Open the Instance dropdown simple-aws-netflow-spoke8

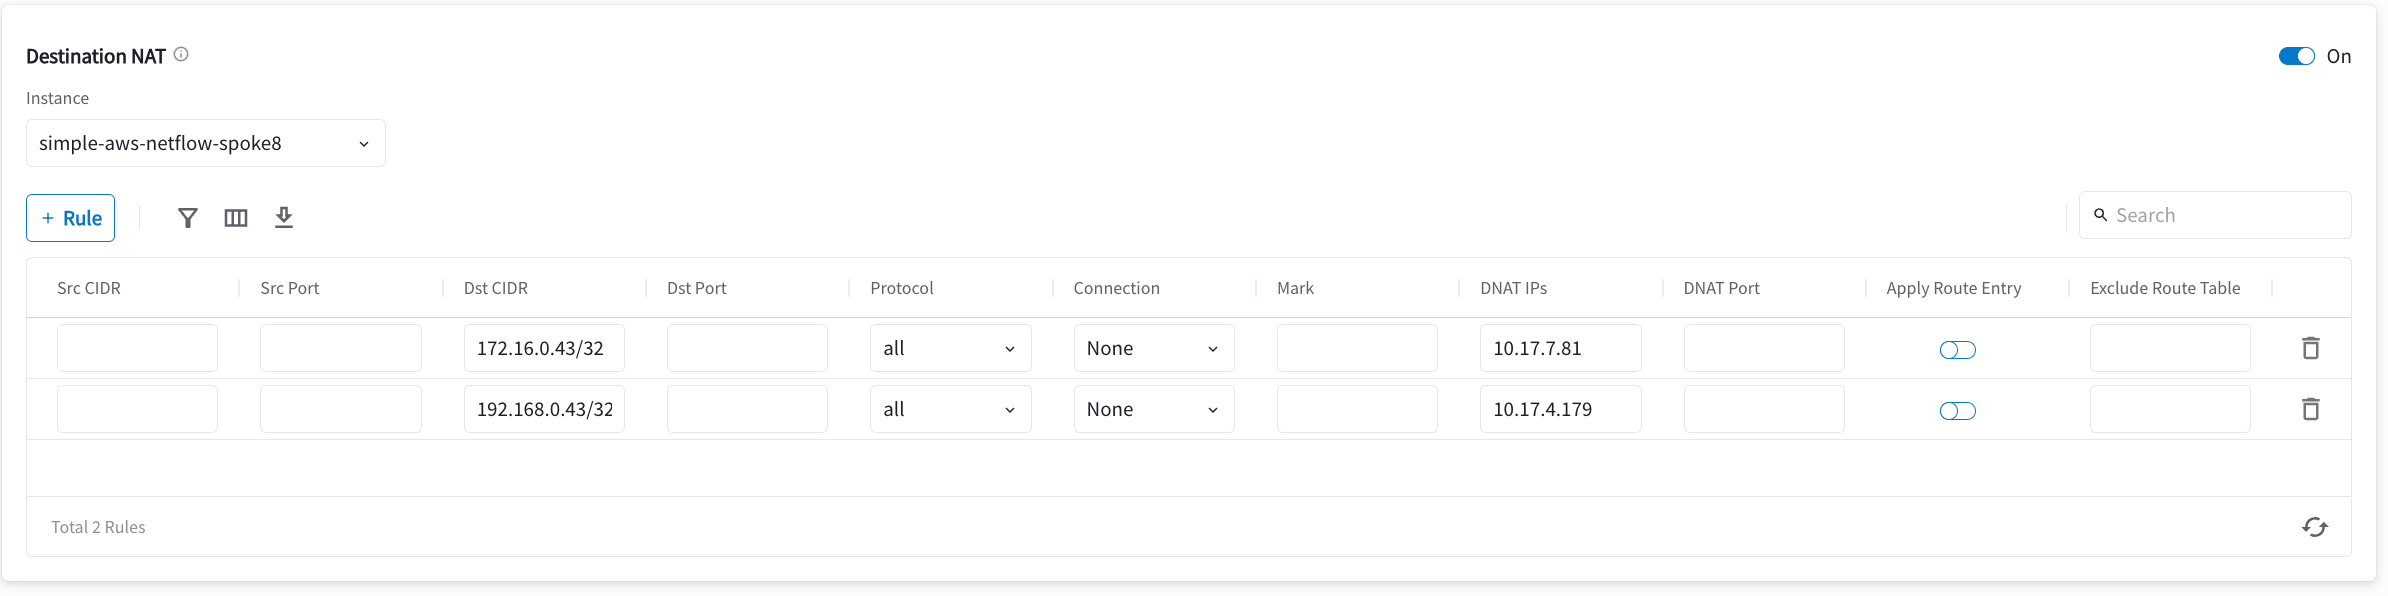[x=206, y=143]
